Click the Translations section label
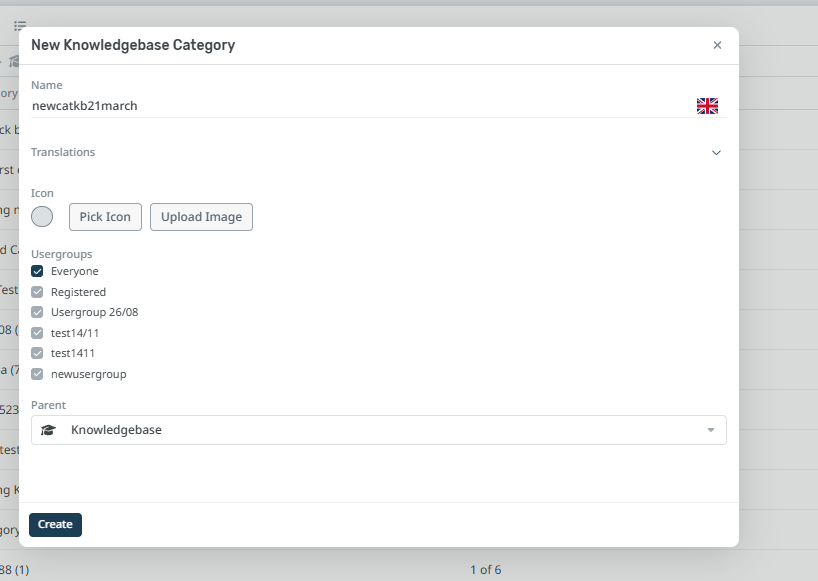818x581 pixels. pos(63,152)
